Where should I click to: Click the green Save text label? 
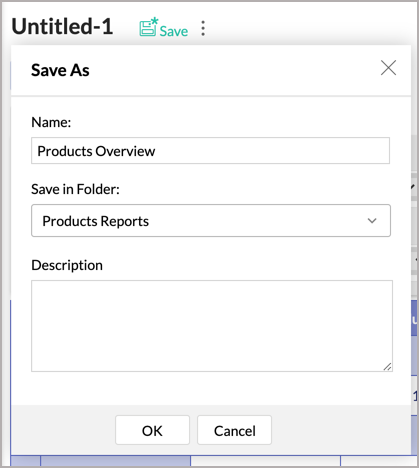click(174, 31)
